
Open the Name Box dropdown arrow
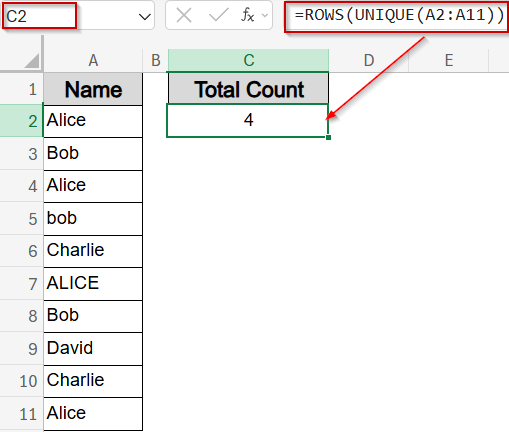coord(145,16)
